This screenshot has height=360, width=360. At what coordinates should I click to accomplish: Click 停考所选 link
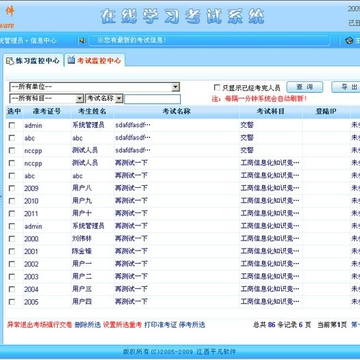[192, 325]
